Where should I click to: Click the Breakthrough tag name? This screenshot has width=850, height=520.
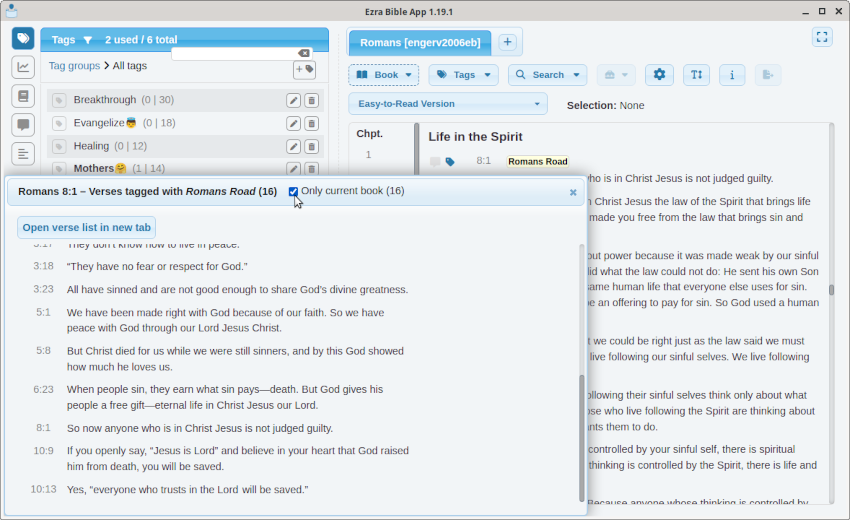click(105, 100)
